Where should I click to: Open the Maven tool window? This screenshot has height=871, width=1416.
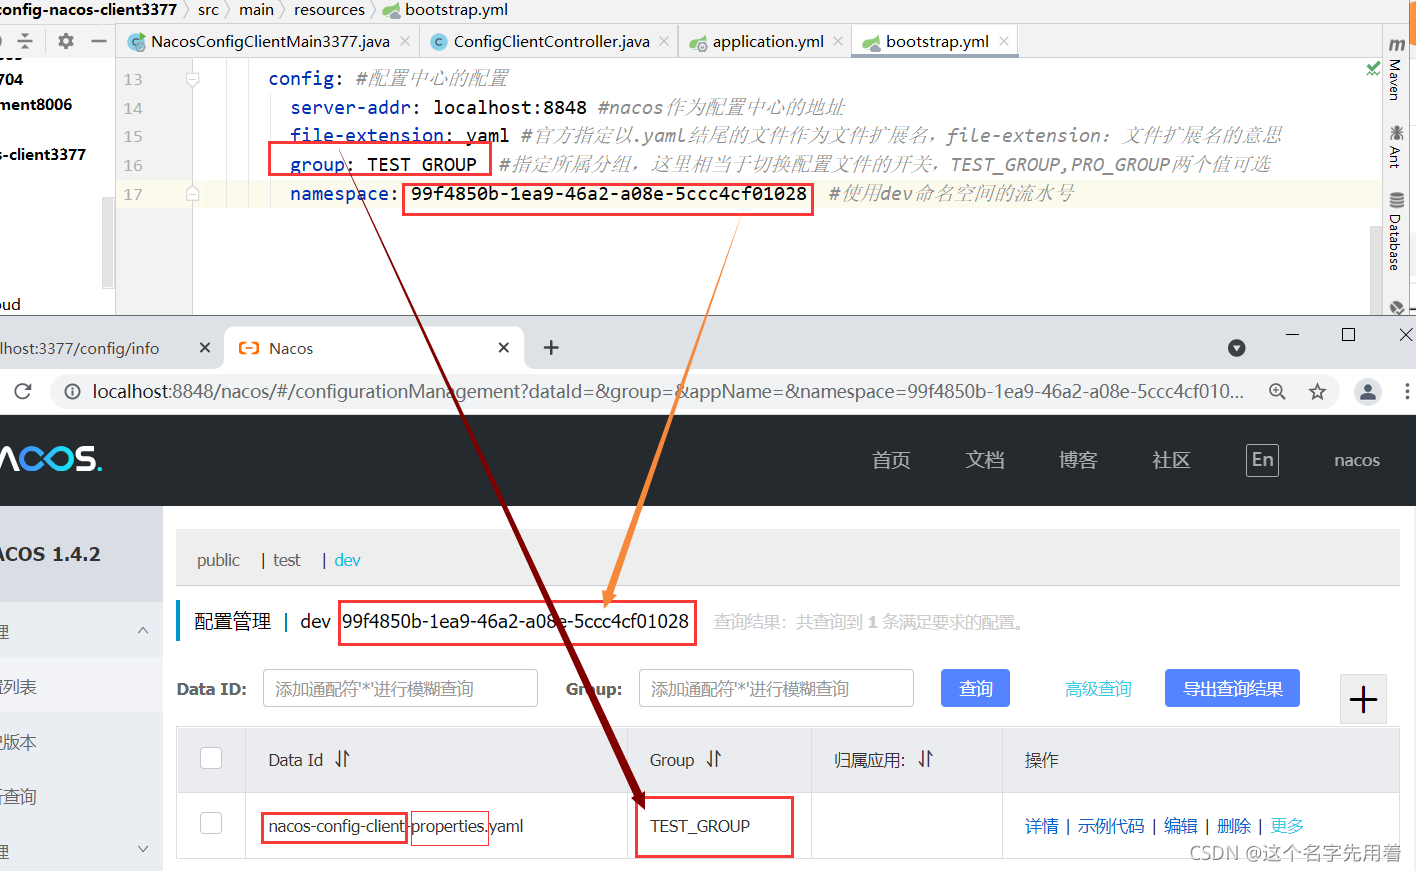pos(1396,70)
